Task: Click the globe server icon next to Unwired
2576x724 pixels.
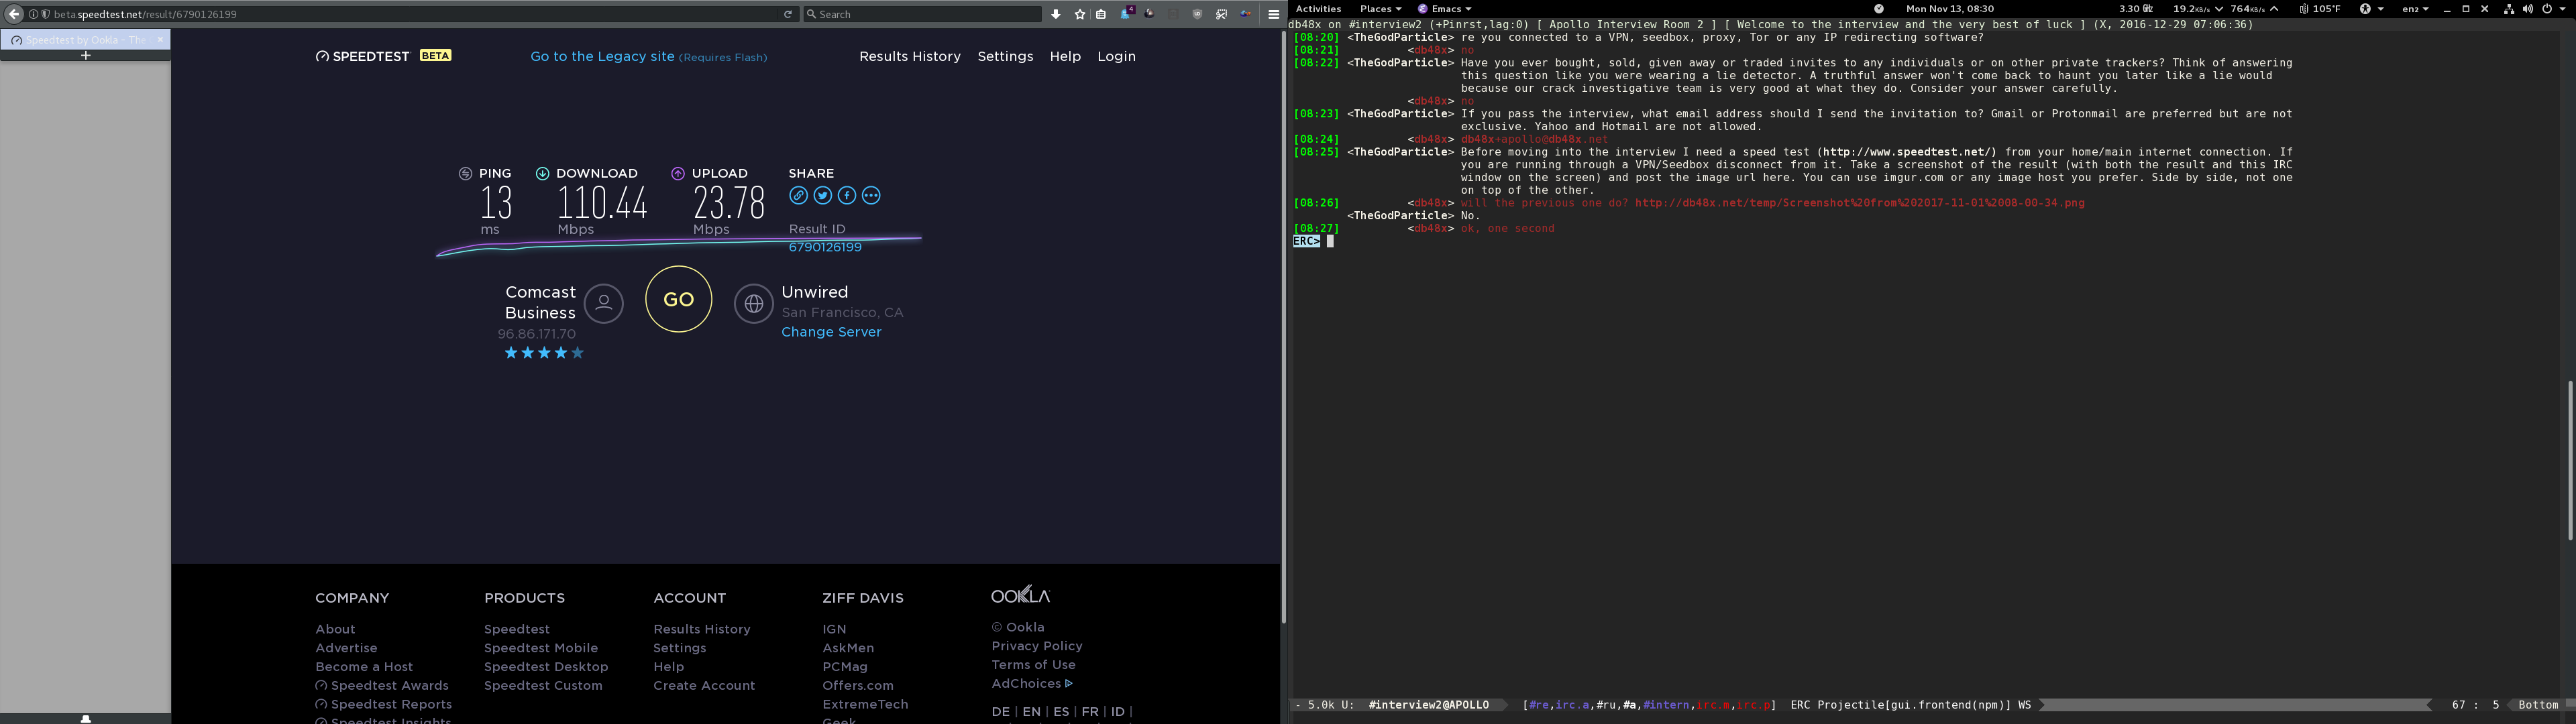Action: point(754,303)
